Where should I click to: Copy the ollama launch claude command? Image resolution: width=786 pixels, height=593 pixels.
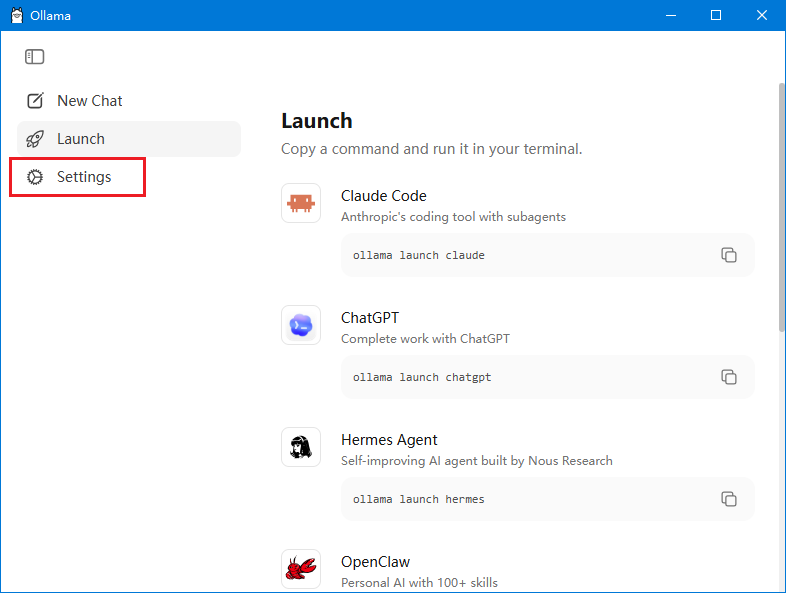click(729, 255)
